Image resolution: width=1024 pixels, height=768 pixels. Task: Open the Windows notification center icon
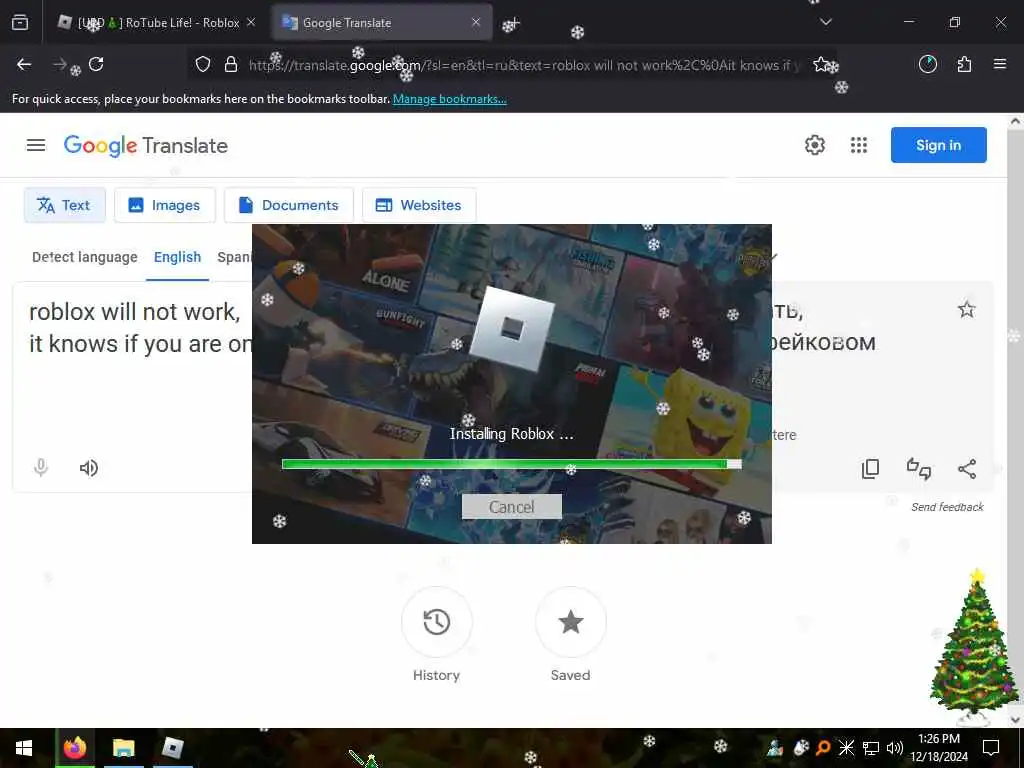(991, 748)
